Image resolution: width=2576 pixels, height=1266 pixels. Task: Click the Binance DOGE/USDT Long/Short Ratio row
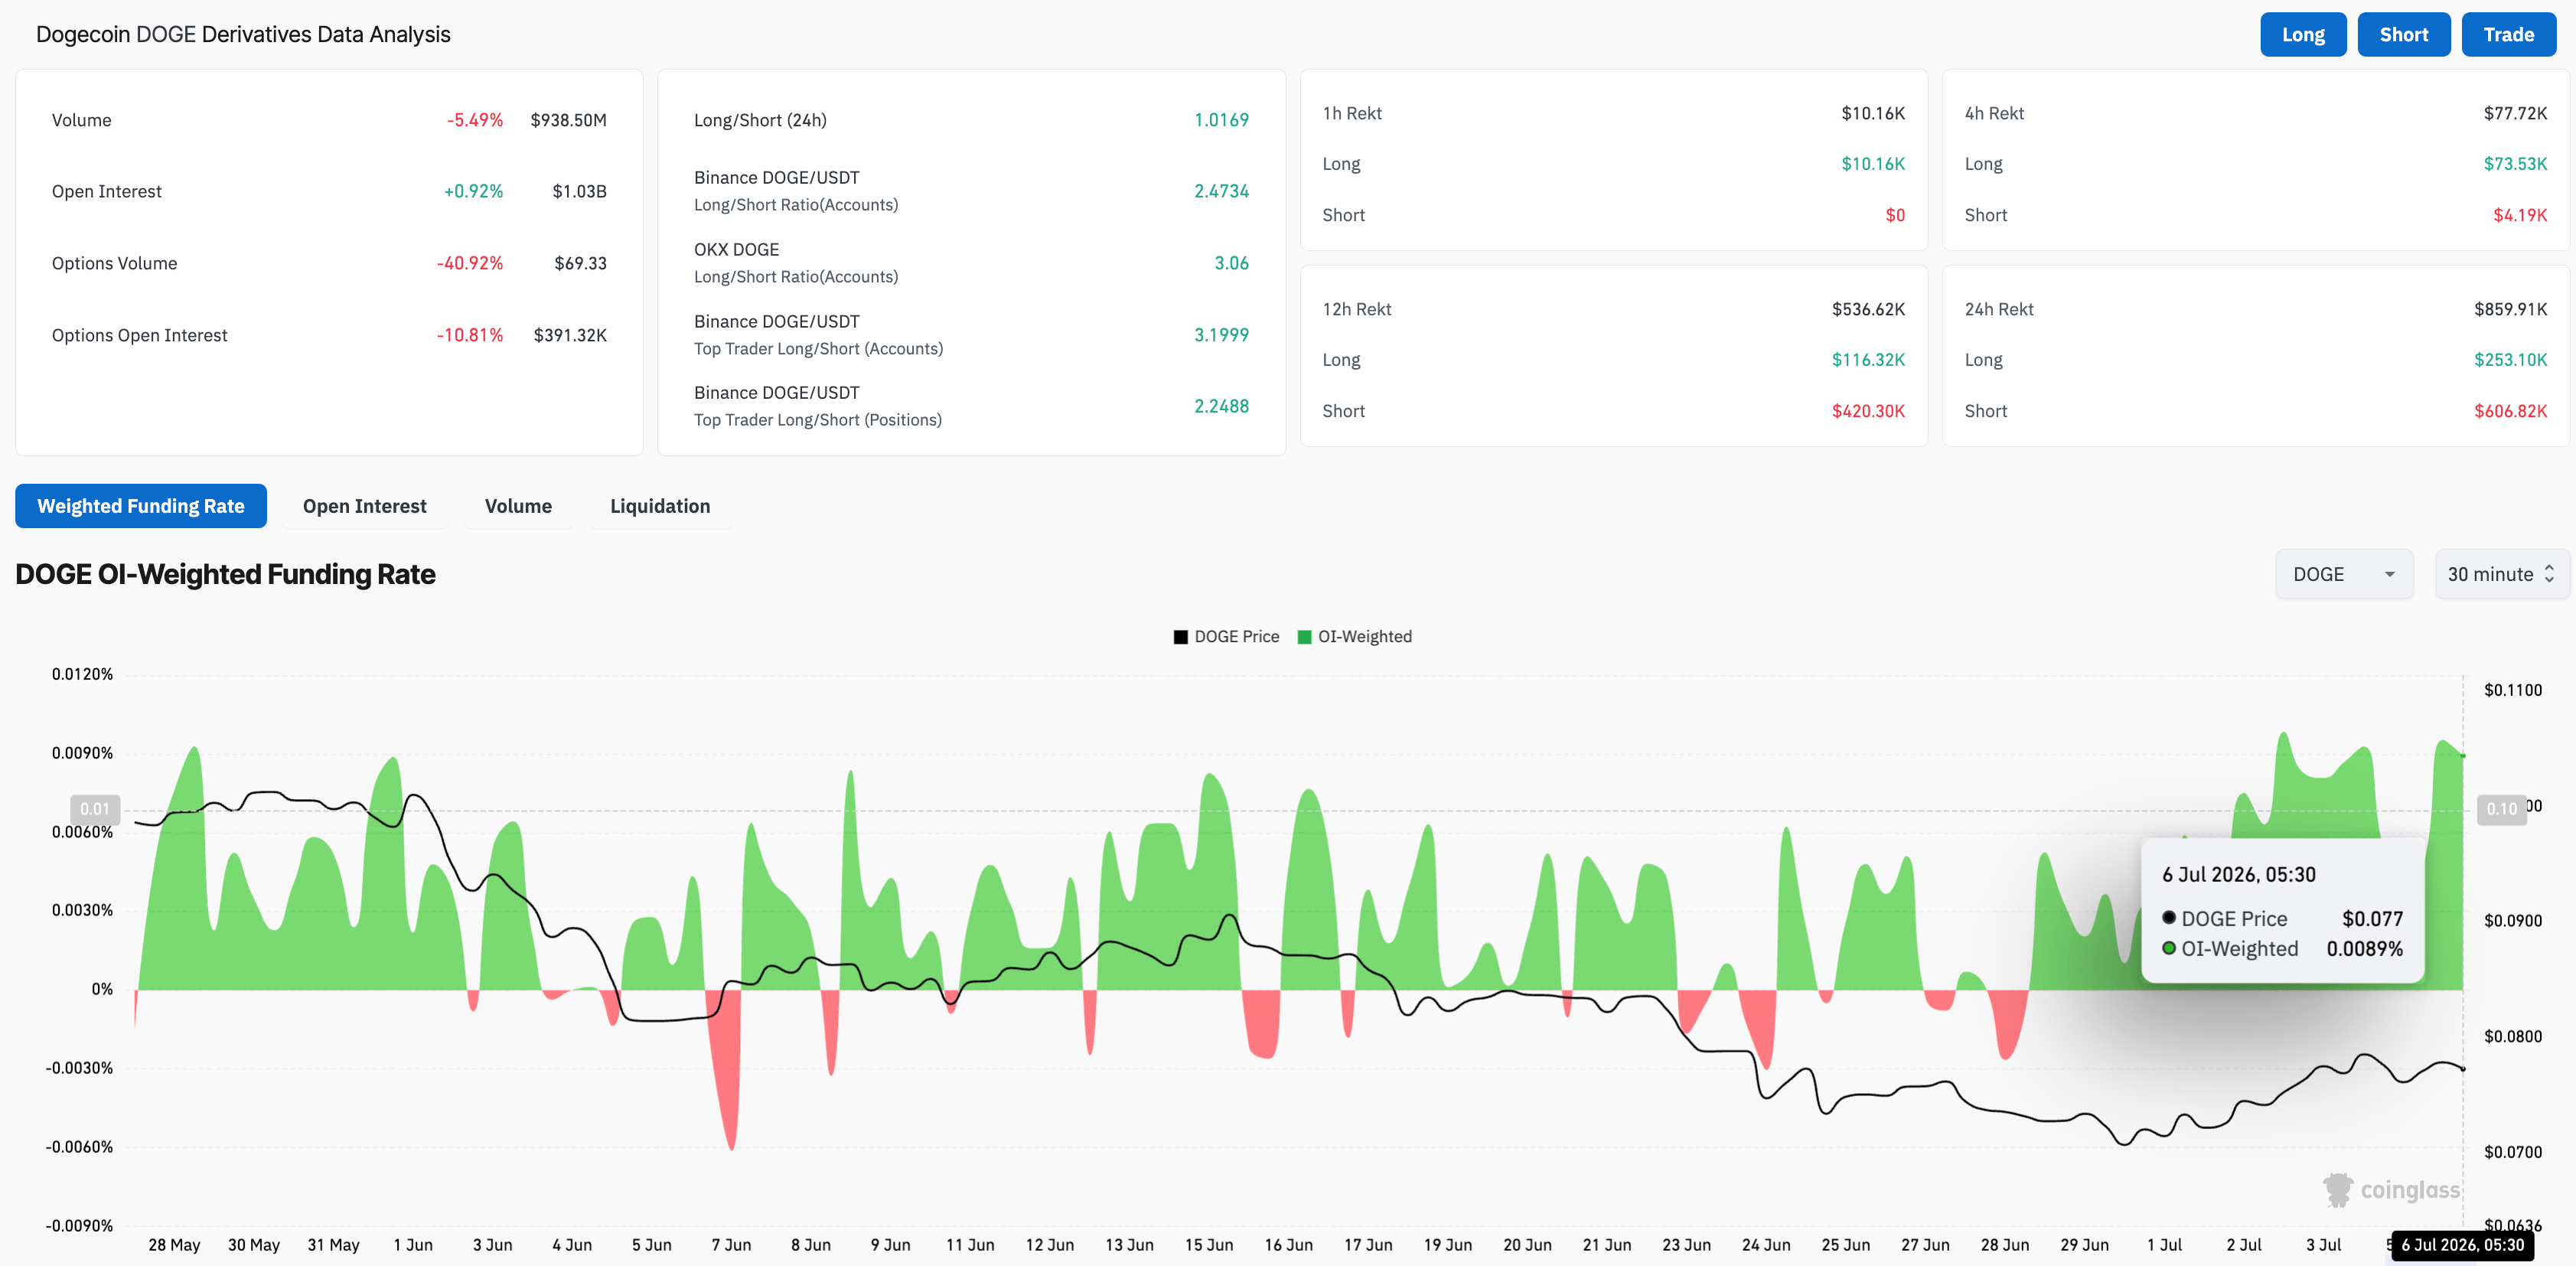click(971, 191)
